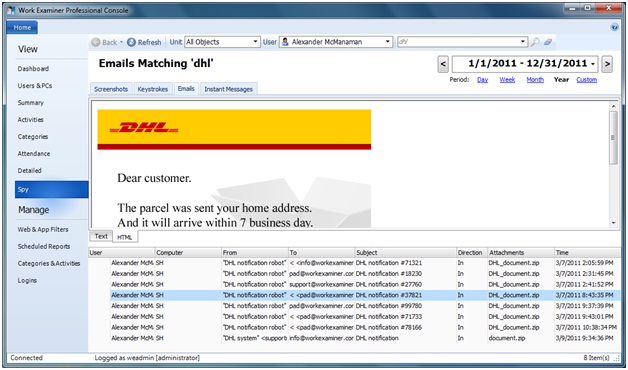The width and height of the screenshot is (628, 370).
Task: Open Summary in the sidebar
Action: (30, 103)
